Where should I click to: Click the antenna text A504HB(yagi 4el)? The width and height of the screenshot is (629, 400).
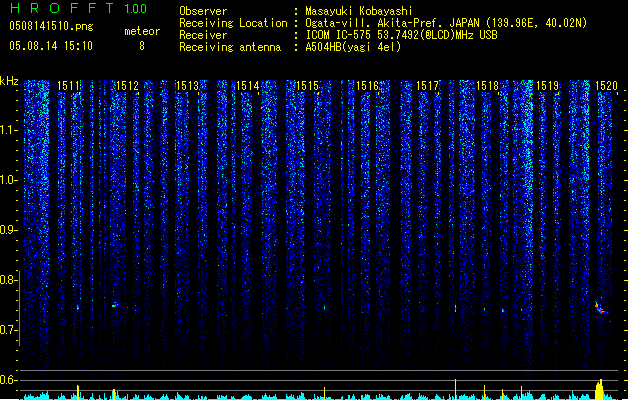[353, 47]
